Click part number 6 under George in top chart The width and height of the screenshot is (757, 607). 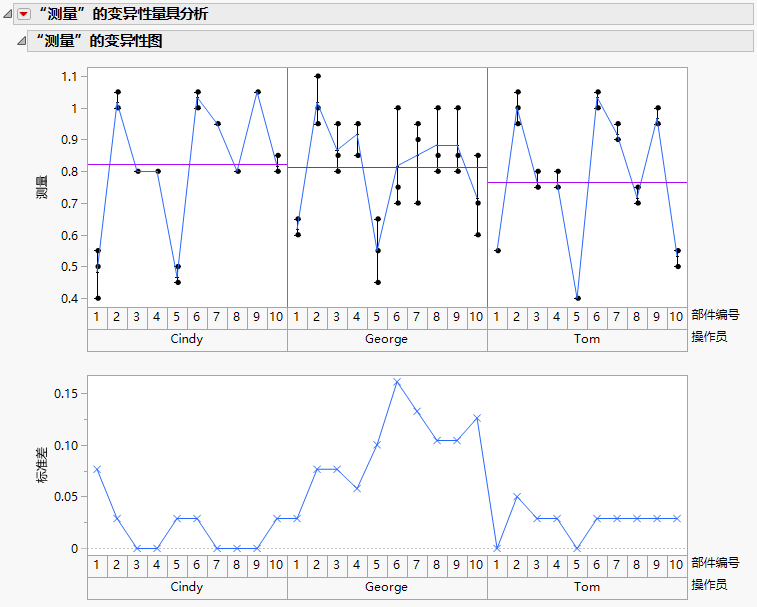(397, 317)
